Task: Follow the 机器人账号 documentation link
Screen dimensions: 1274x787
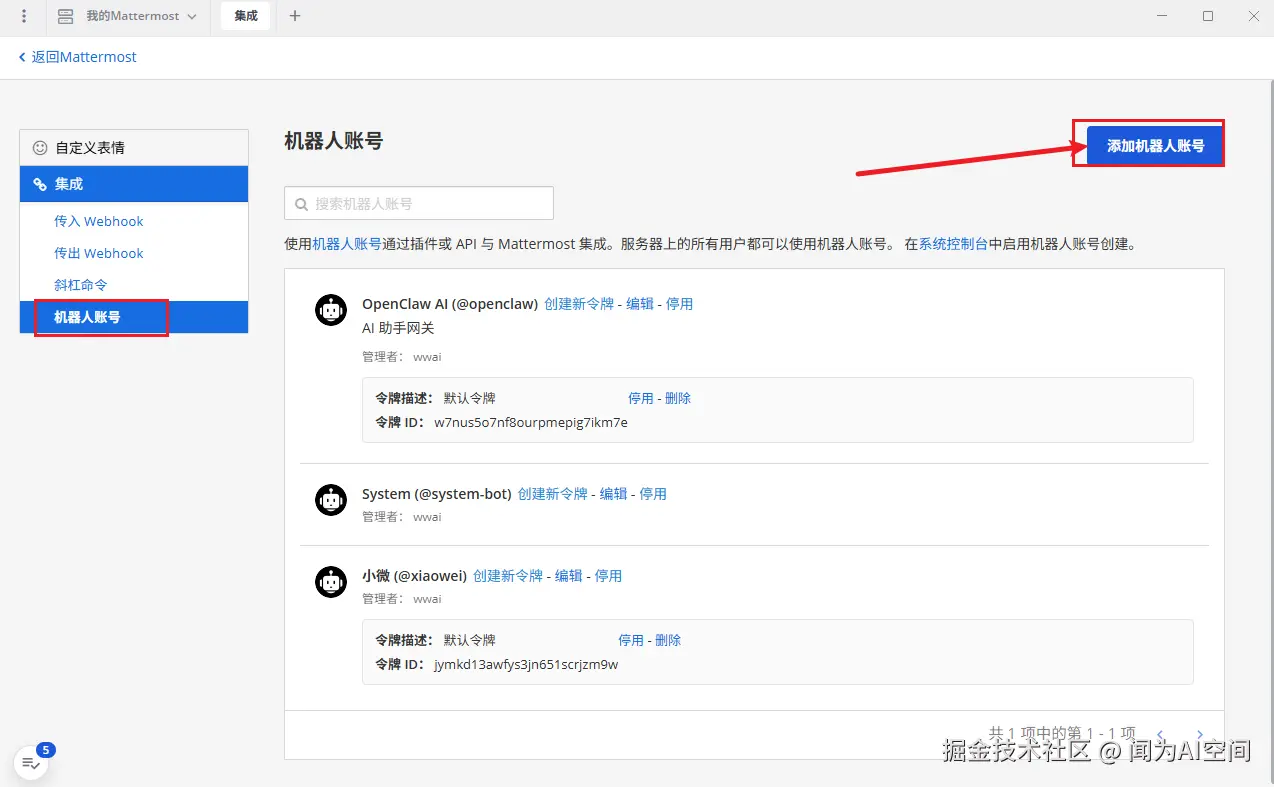Action: [x=346, y=243]
